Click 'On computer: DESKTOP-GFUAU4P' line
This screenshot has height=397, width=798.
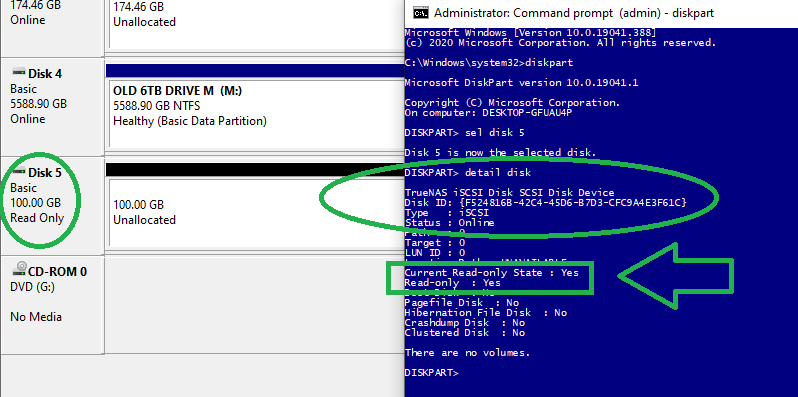pyautogui.click(x=488, y=113)
